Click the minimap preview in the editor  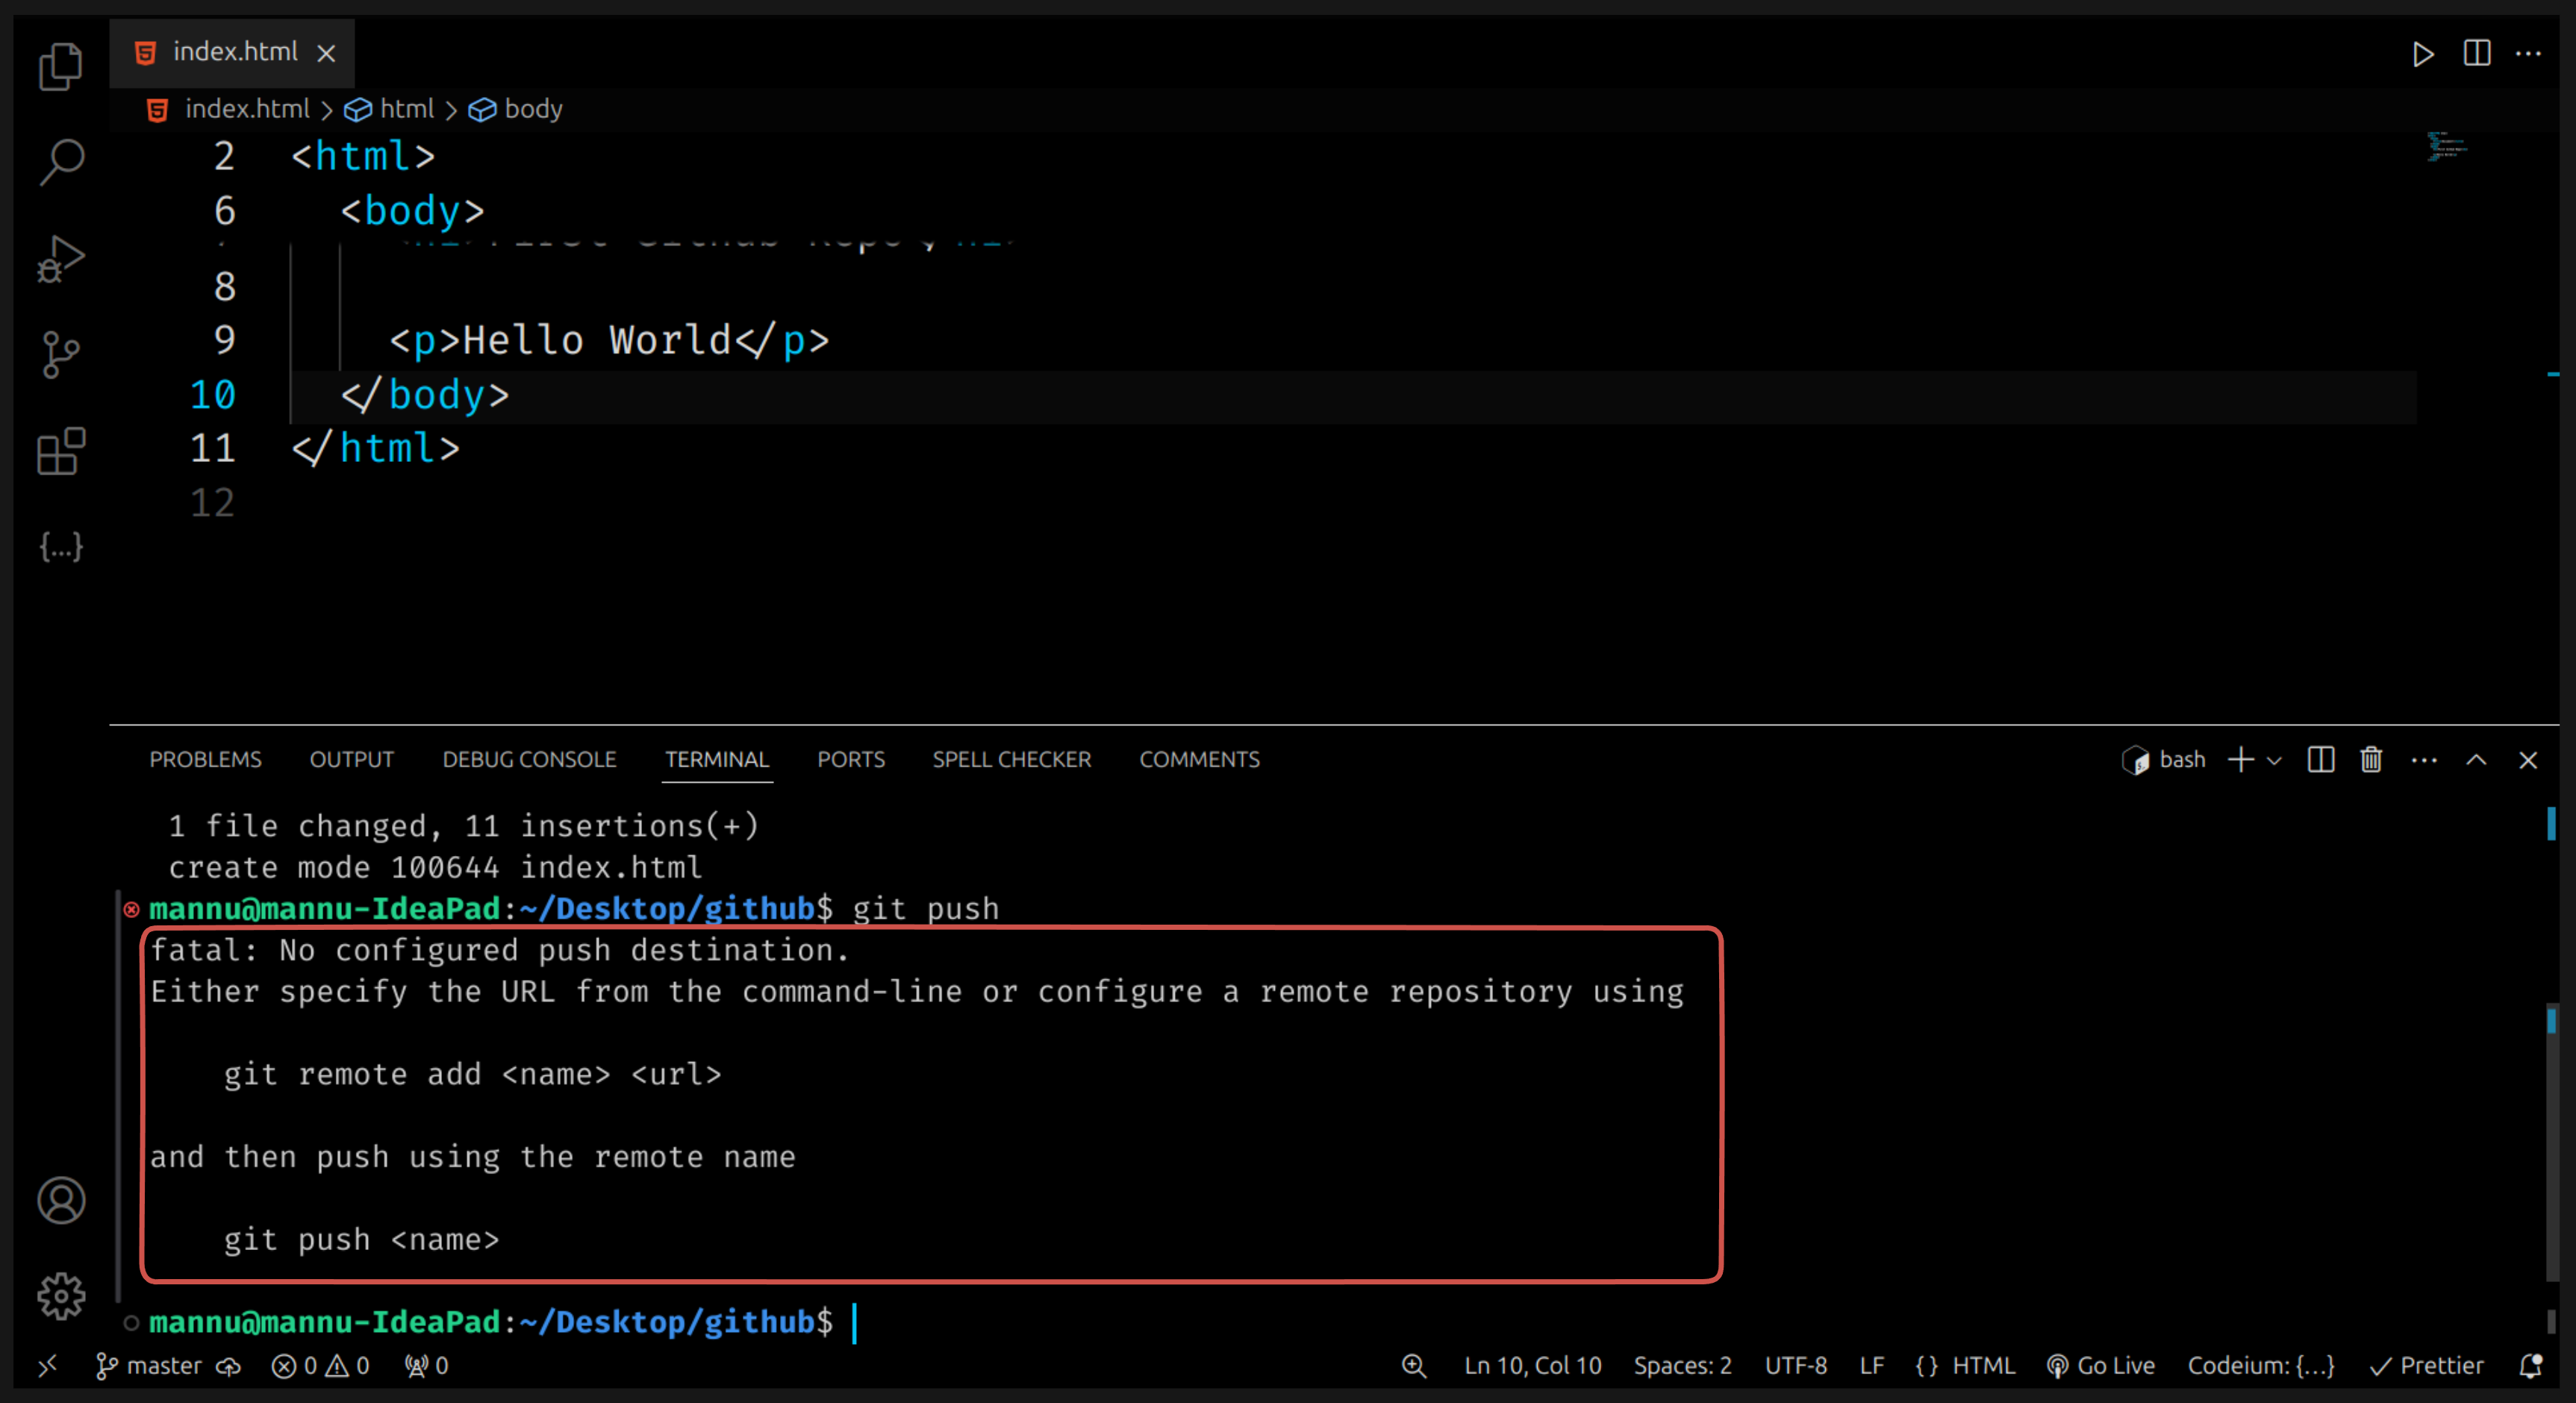point(2446,147)
